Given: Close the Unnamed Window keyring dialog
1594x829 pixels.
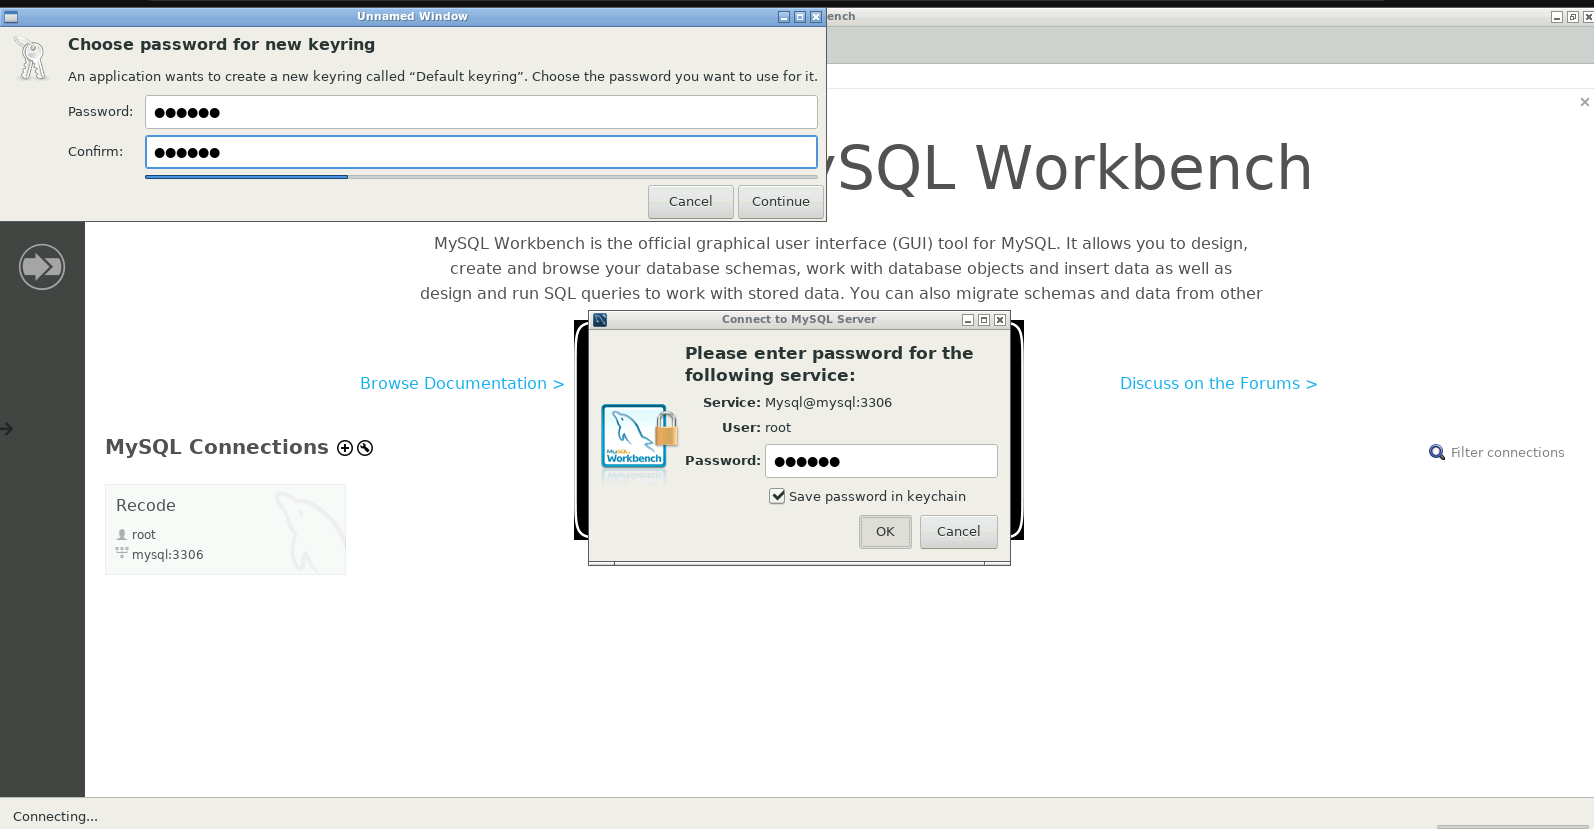Looking at the screenshot, I should 816,17.
